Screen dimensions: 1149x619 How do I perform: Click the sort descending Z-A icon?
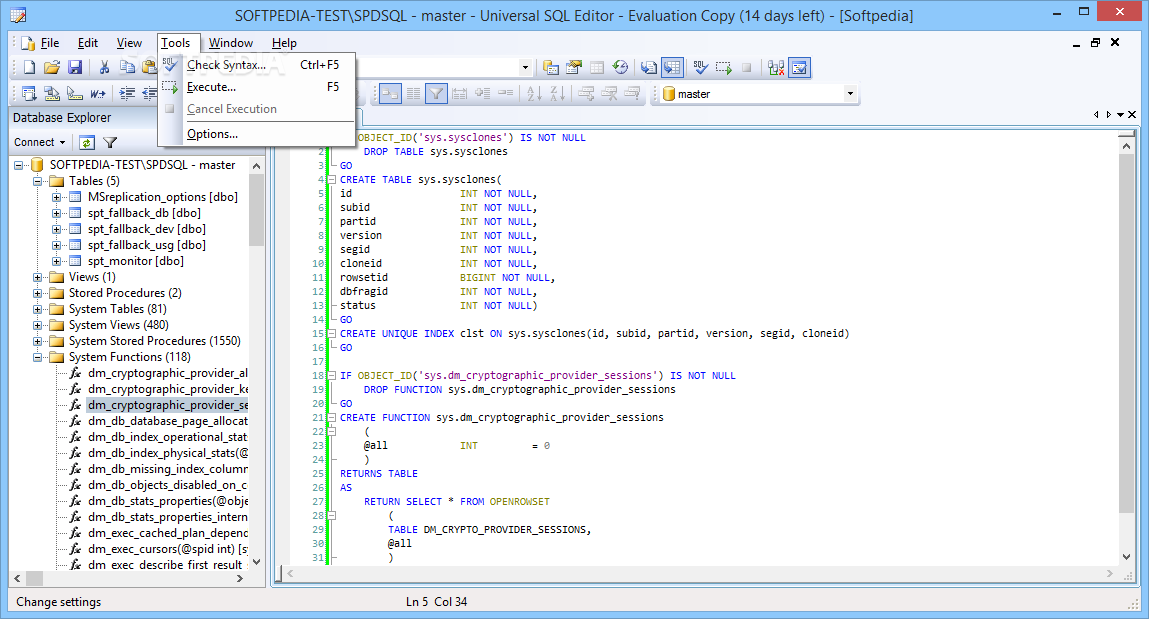(558, 94)
